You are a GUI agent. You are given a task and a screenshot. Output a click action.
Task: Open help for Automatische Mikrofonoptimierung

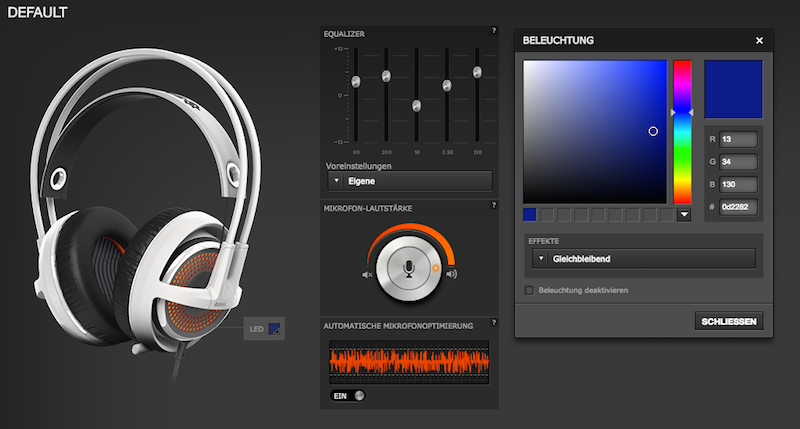point(493,325)
